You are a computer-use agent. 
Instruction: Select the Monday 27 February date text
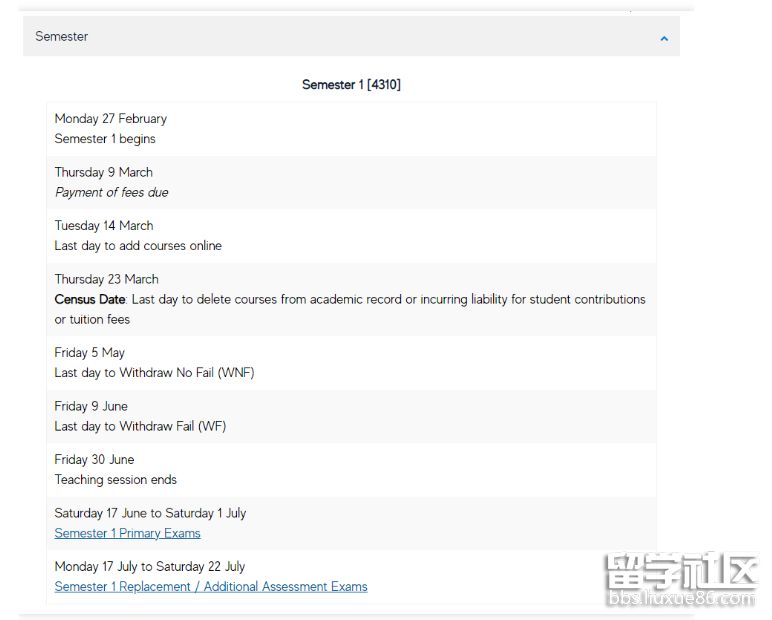tap(110, 118)
